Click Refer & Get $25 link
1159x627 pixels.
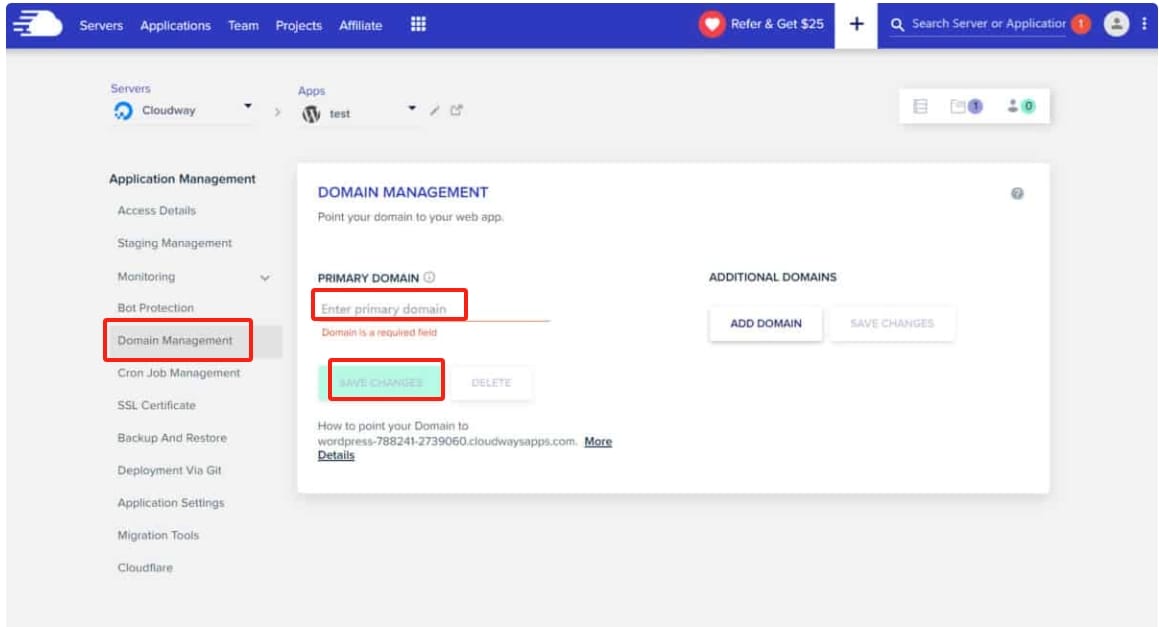(777, 24)
